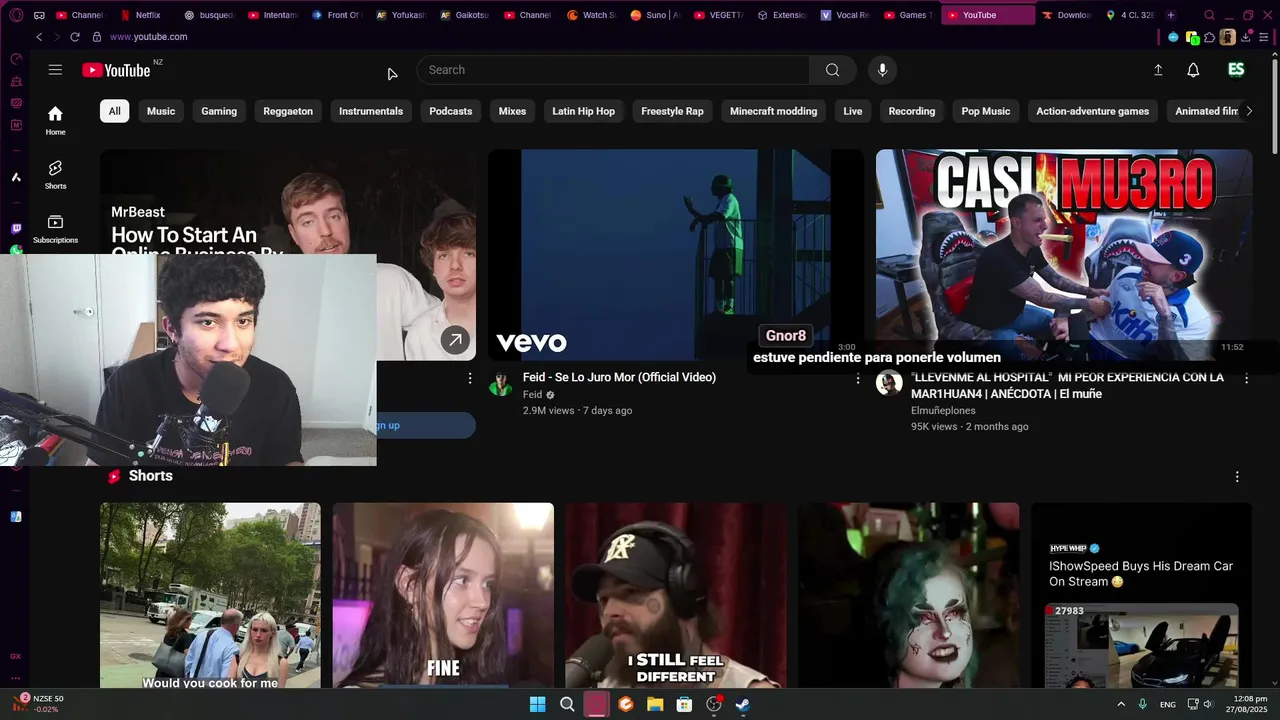Screen dimensions: 1280x720
Task: Open the notifications bell
Action: tap(1193, 70)
